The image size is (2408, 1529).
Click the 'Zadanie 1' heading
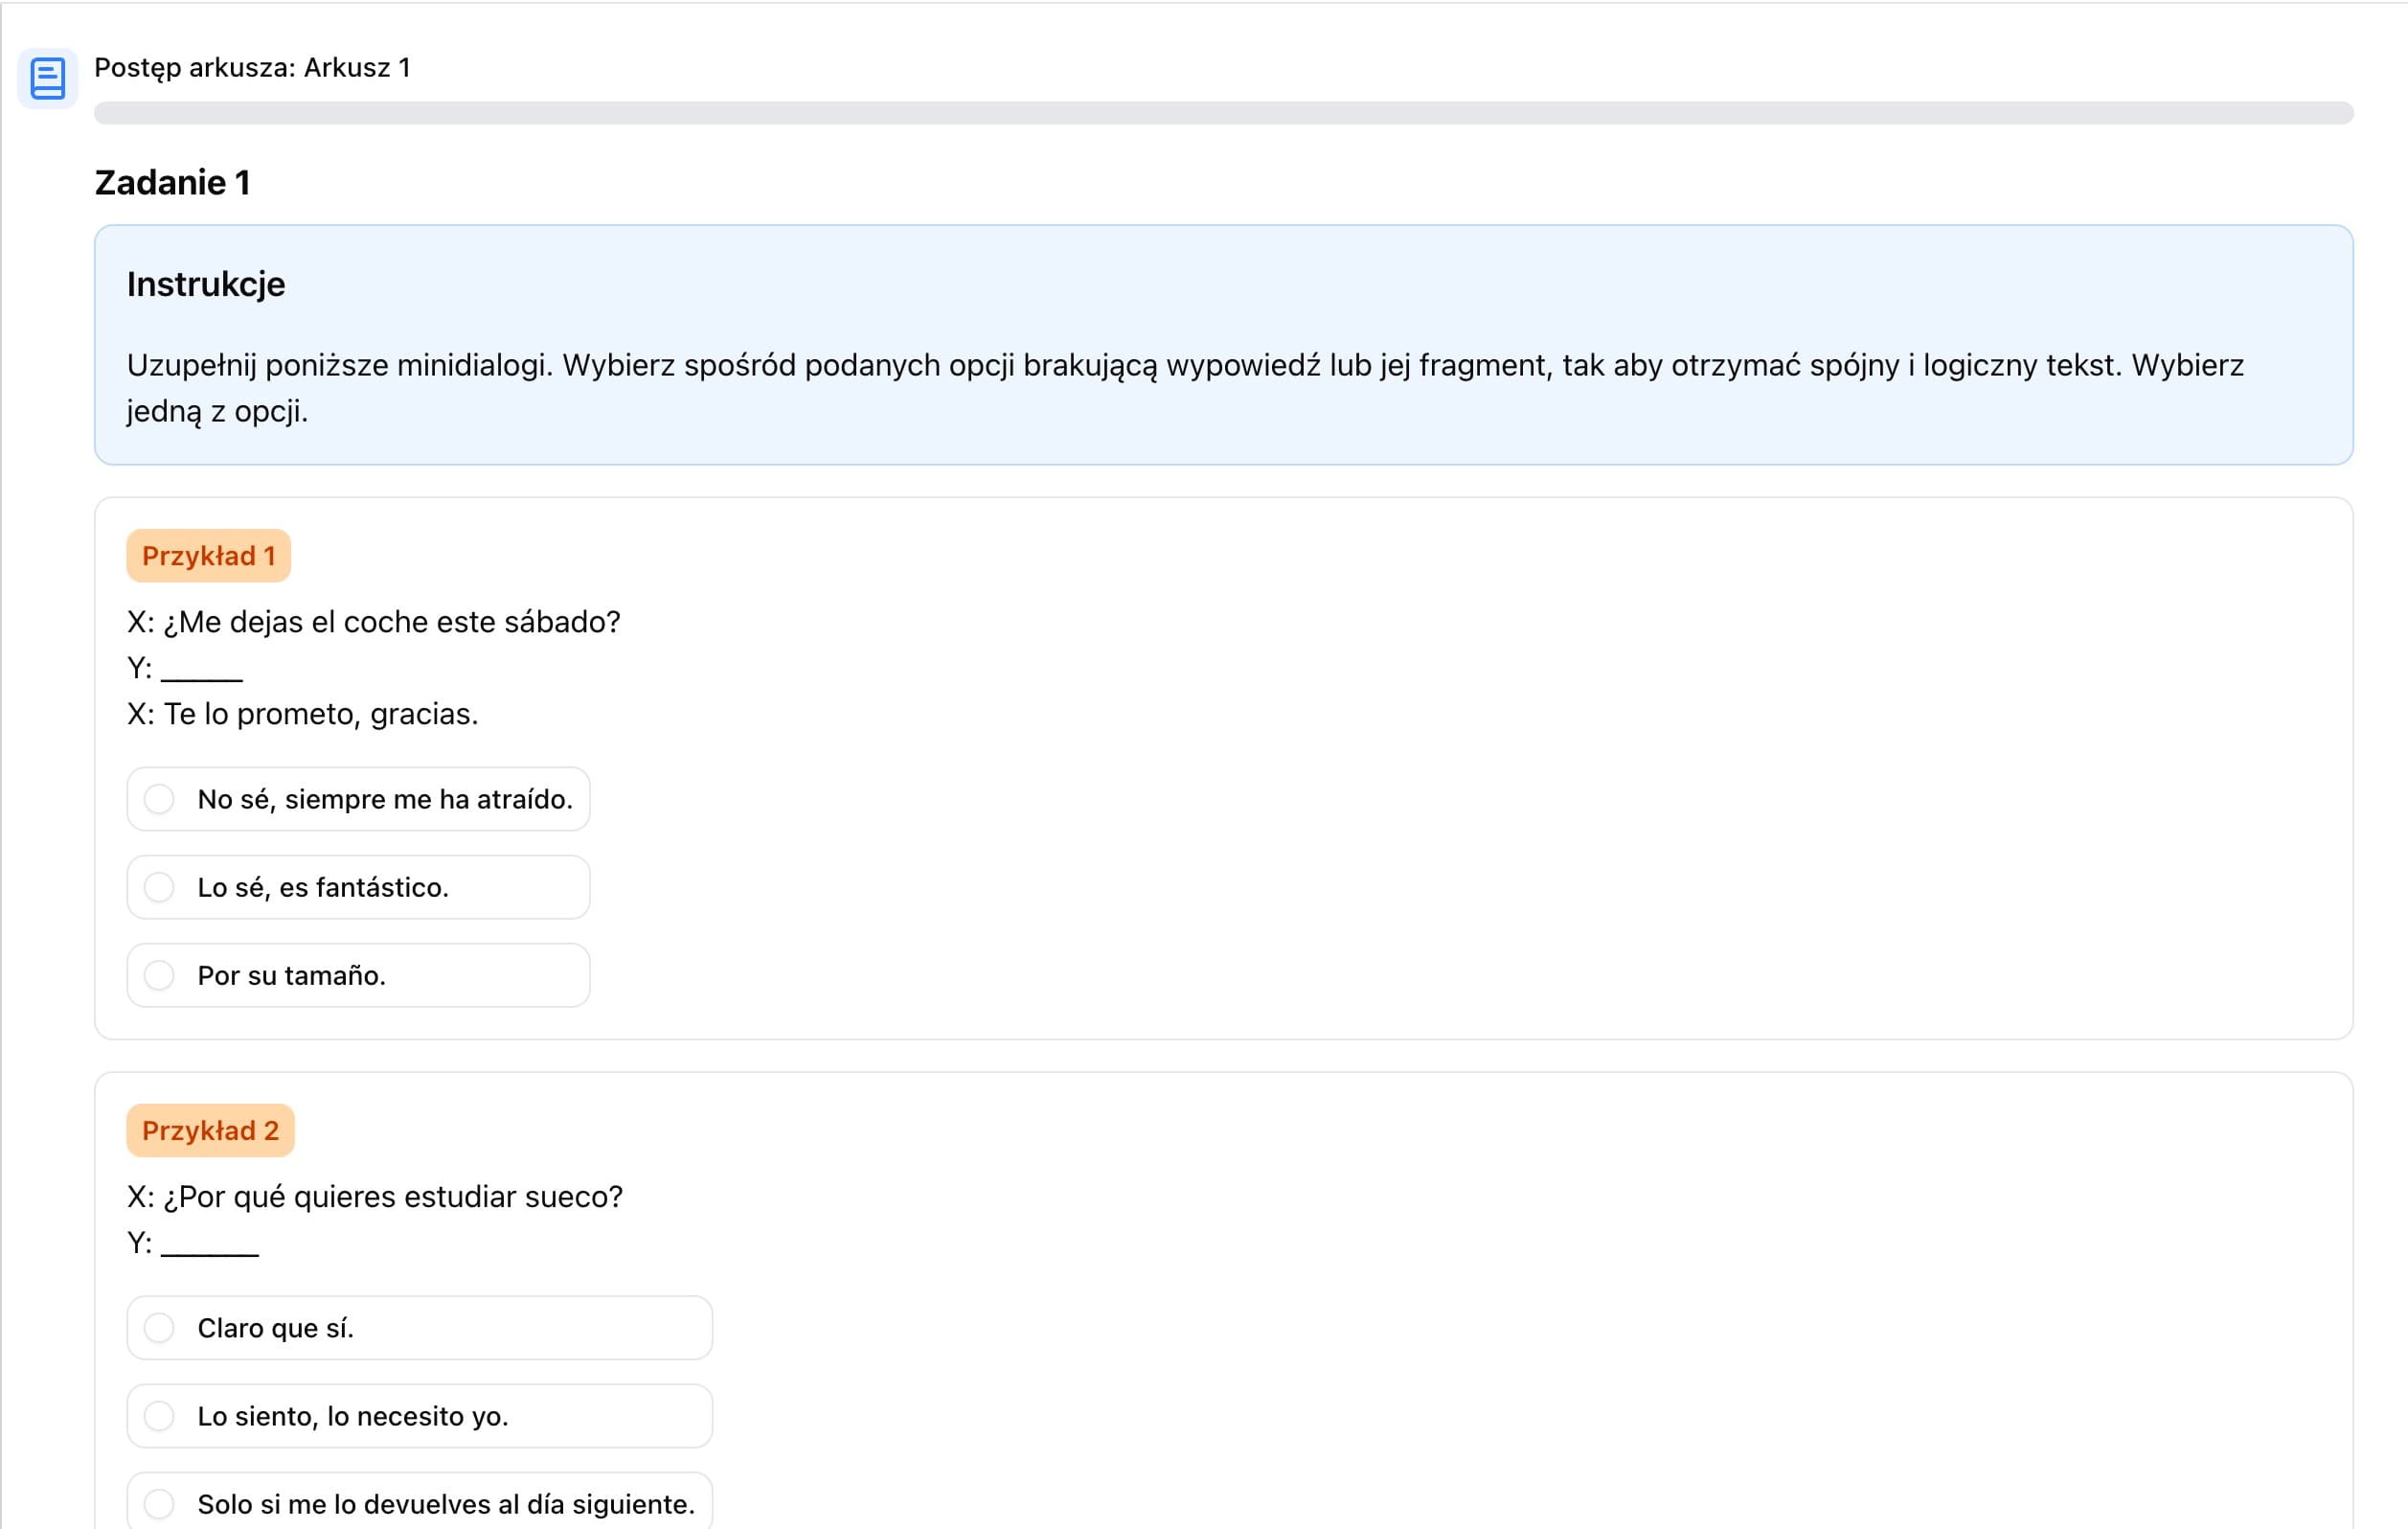(x=172, y=183)
